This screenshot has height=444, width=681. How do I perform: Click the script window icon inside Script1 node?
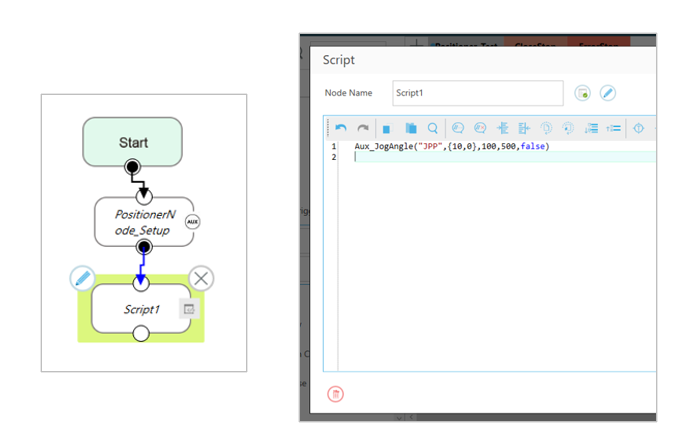(x=186, y=309)
